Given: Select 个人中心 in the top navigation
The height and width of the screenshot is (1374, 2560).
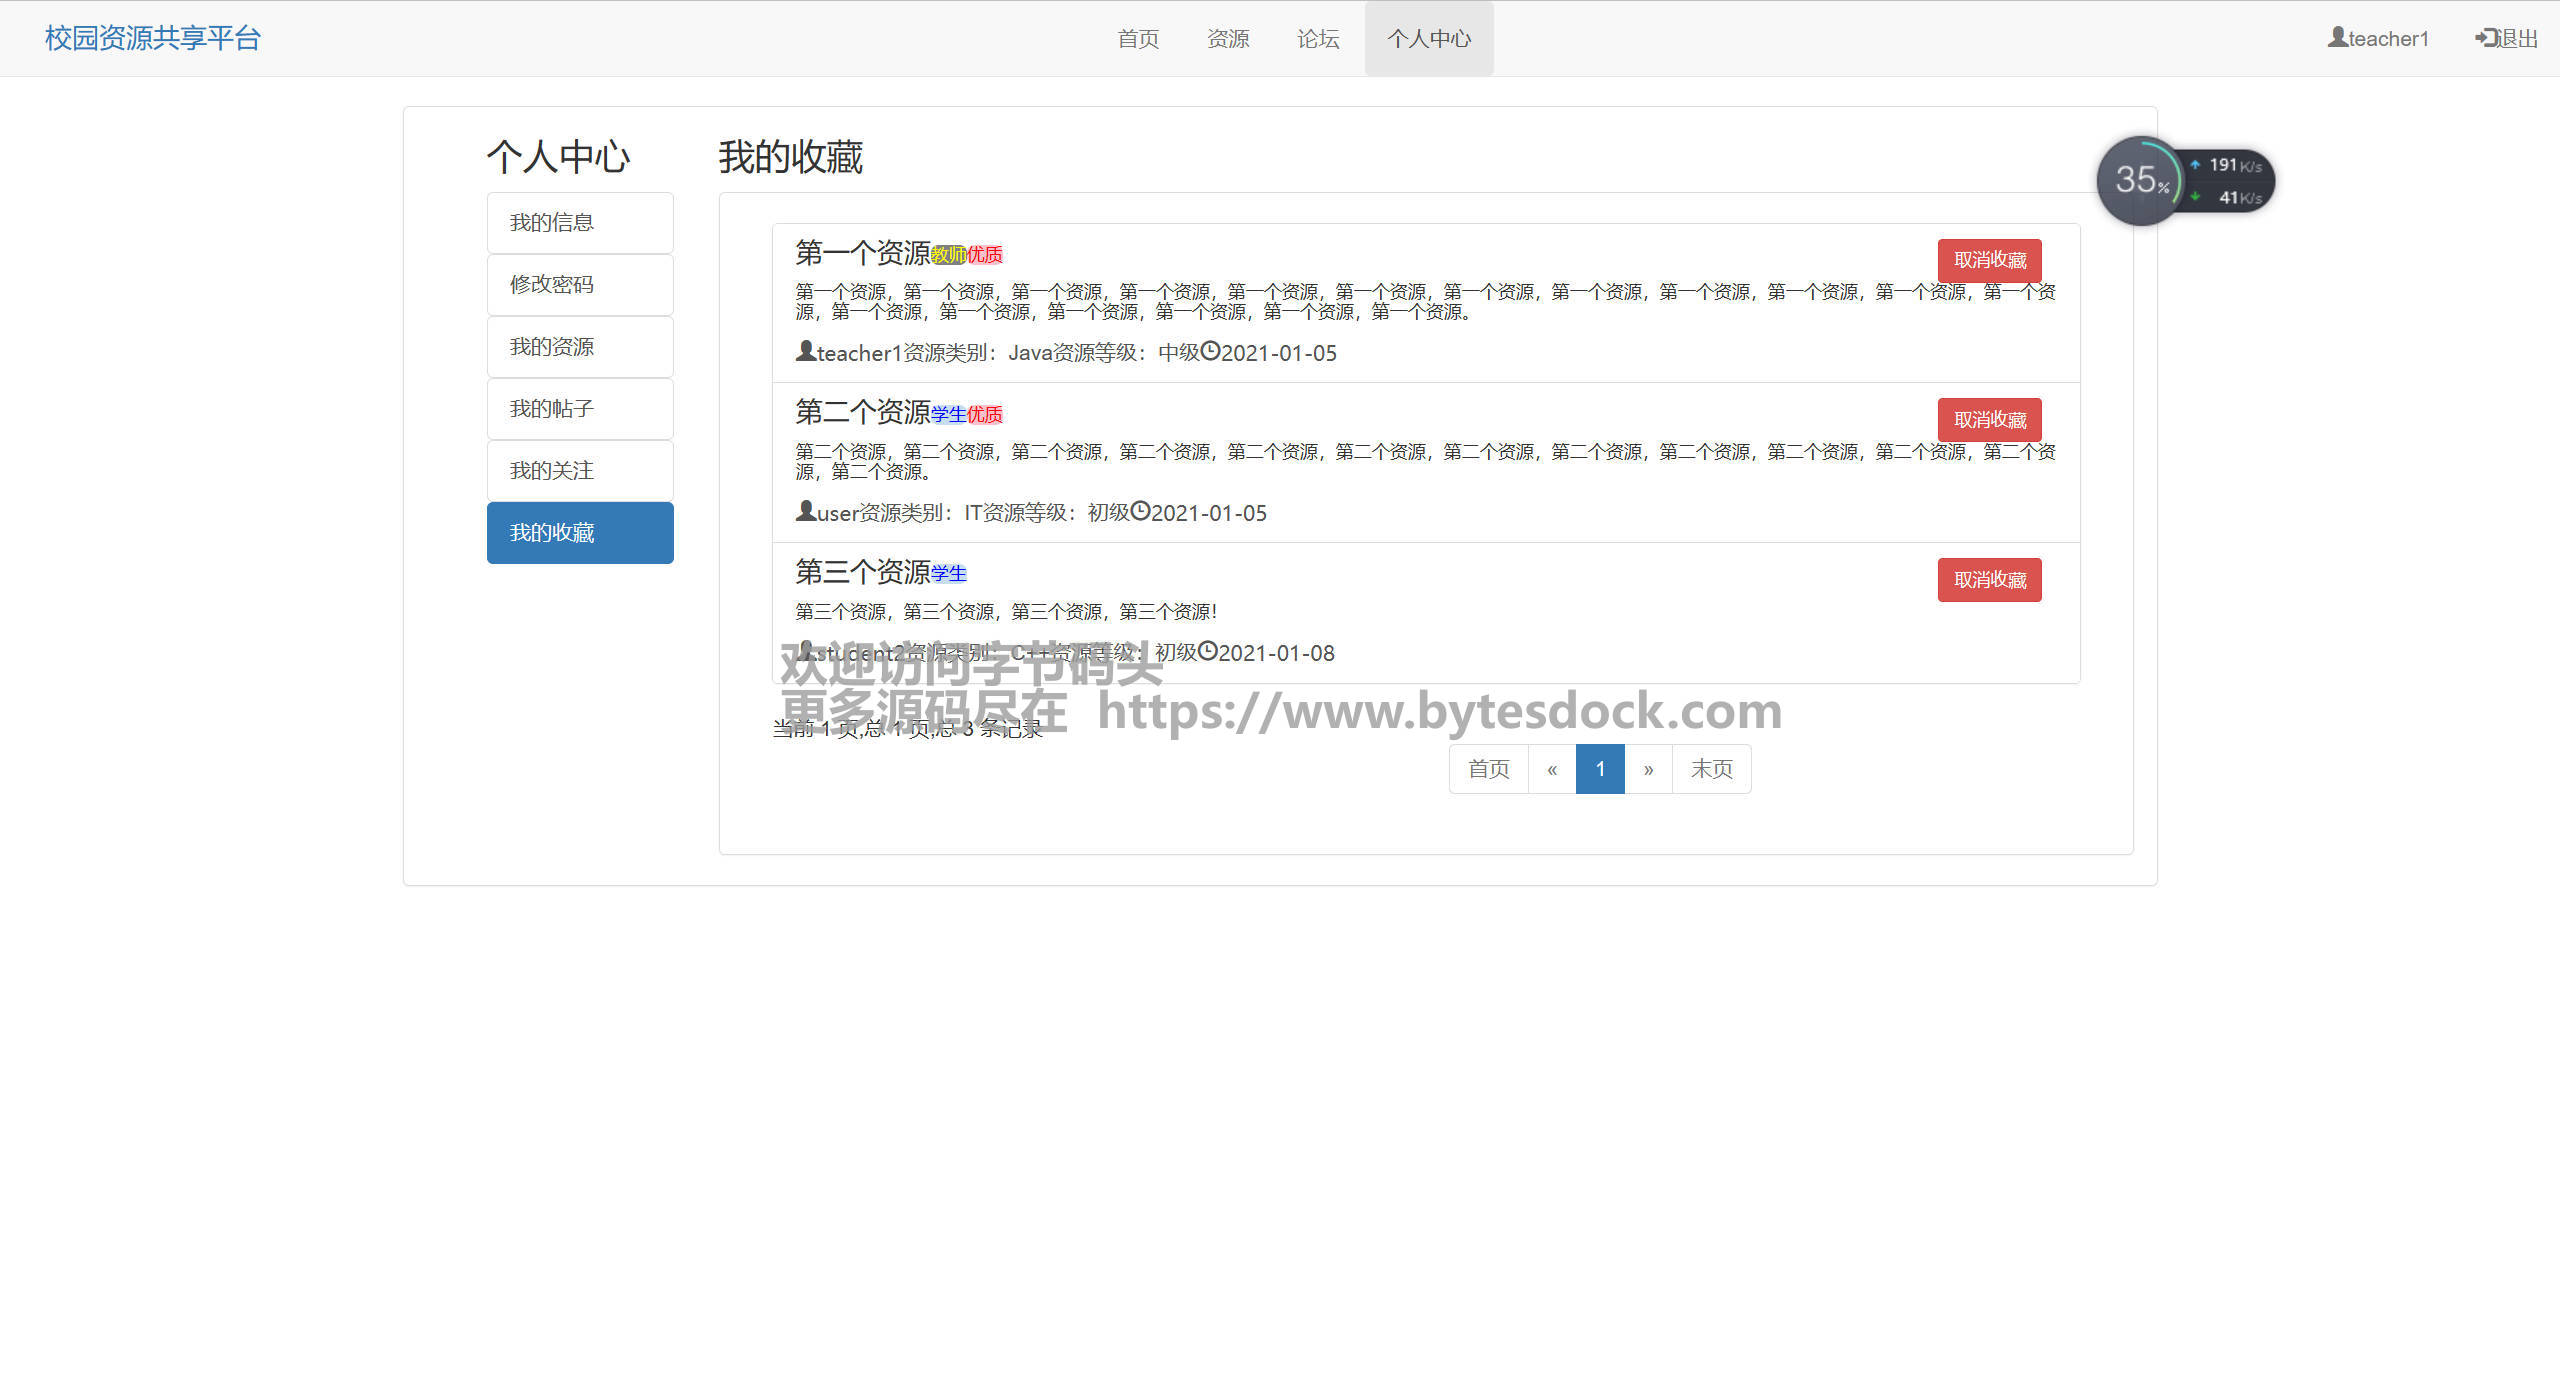Looking at the screenshot, I should (x=1429, y=39).
